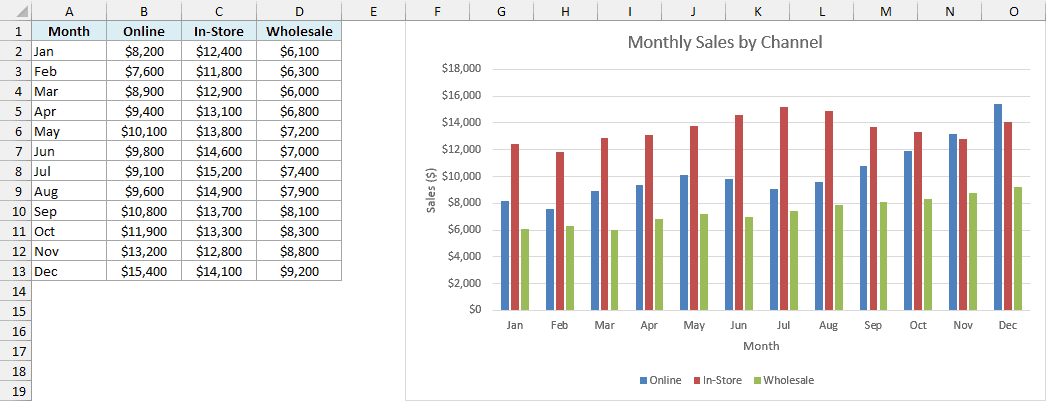Select row 14 header
Viewport: 1046px width, 401px height.
point(15,292)
